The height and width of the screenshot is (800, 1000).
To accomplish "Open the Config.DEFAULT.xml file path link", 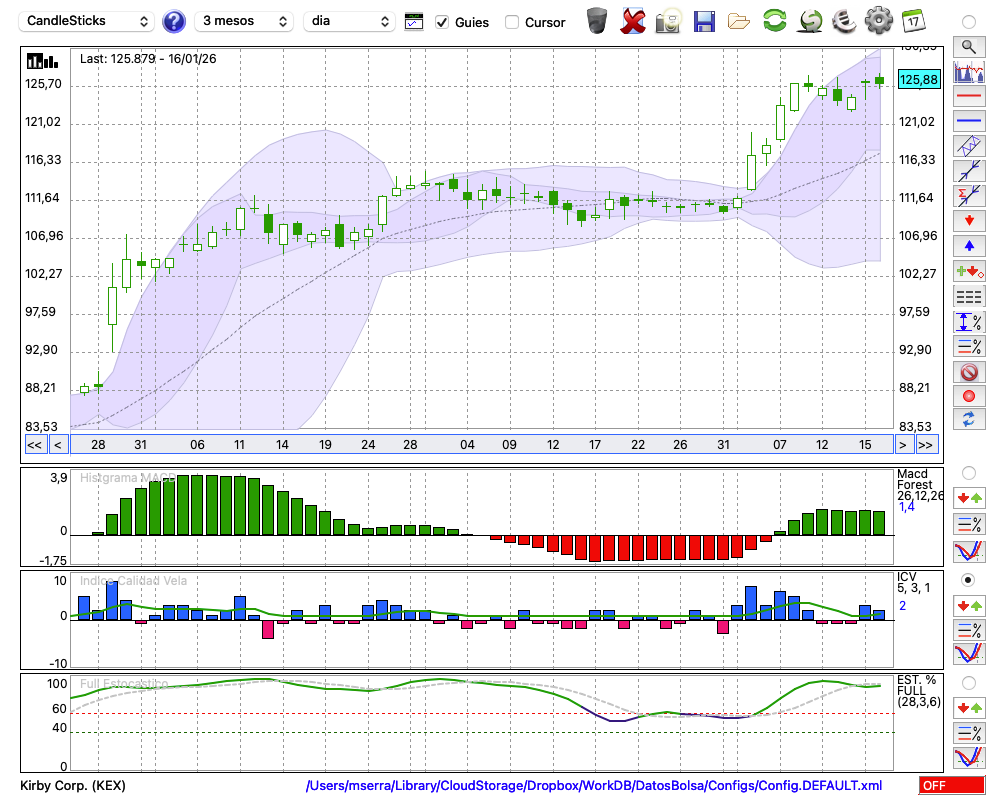I will click(594, 786).
